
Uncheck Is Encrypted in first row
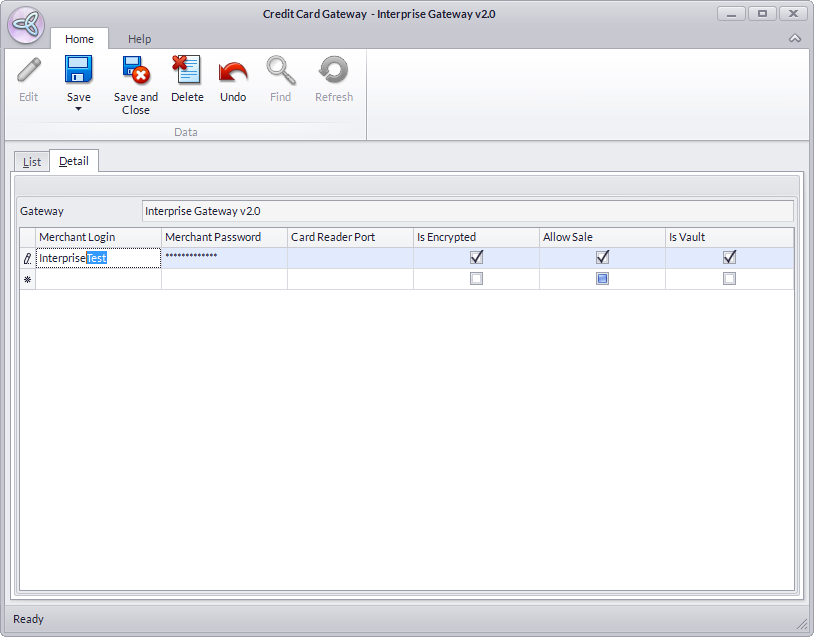(x=476, y=258)
